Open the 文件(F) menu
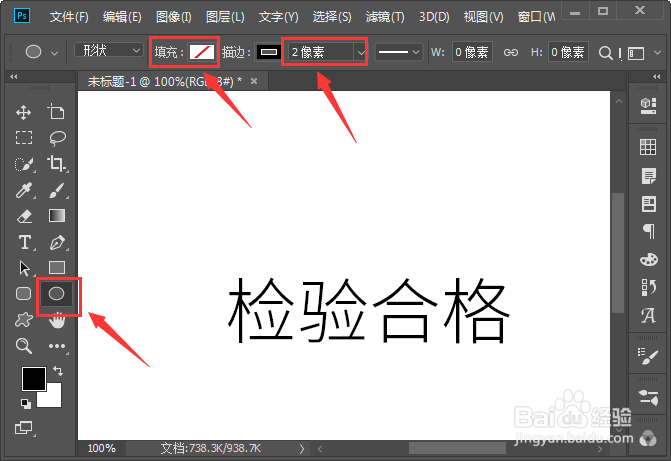Screen dimensions: 671x461 (69, 17)
